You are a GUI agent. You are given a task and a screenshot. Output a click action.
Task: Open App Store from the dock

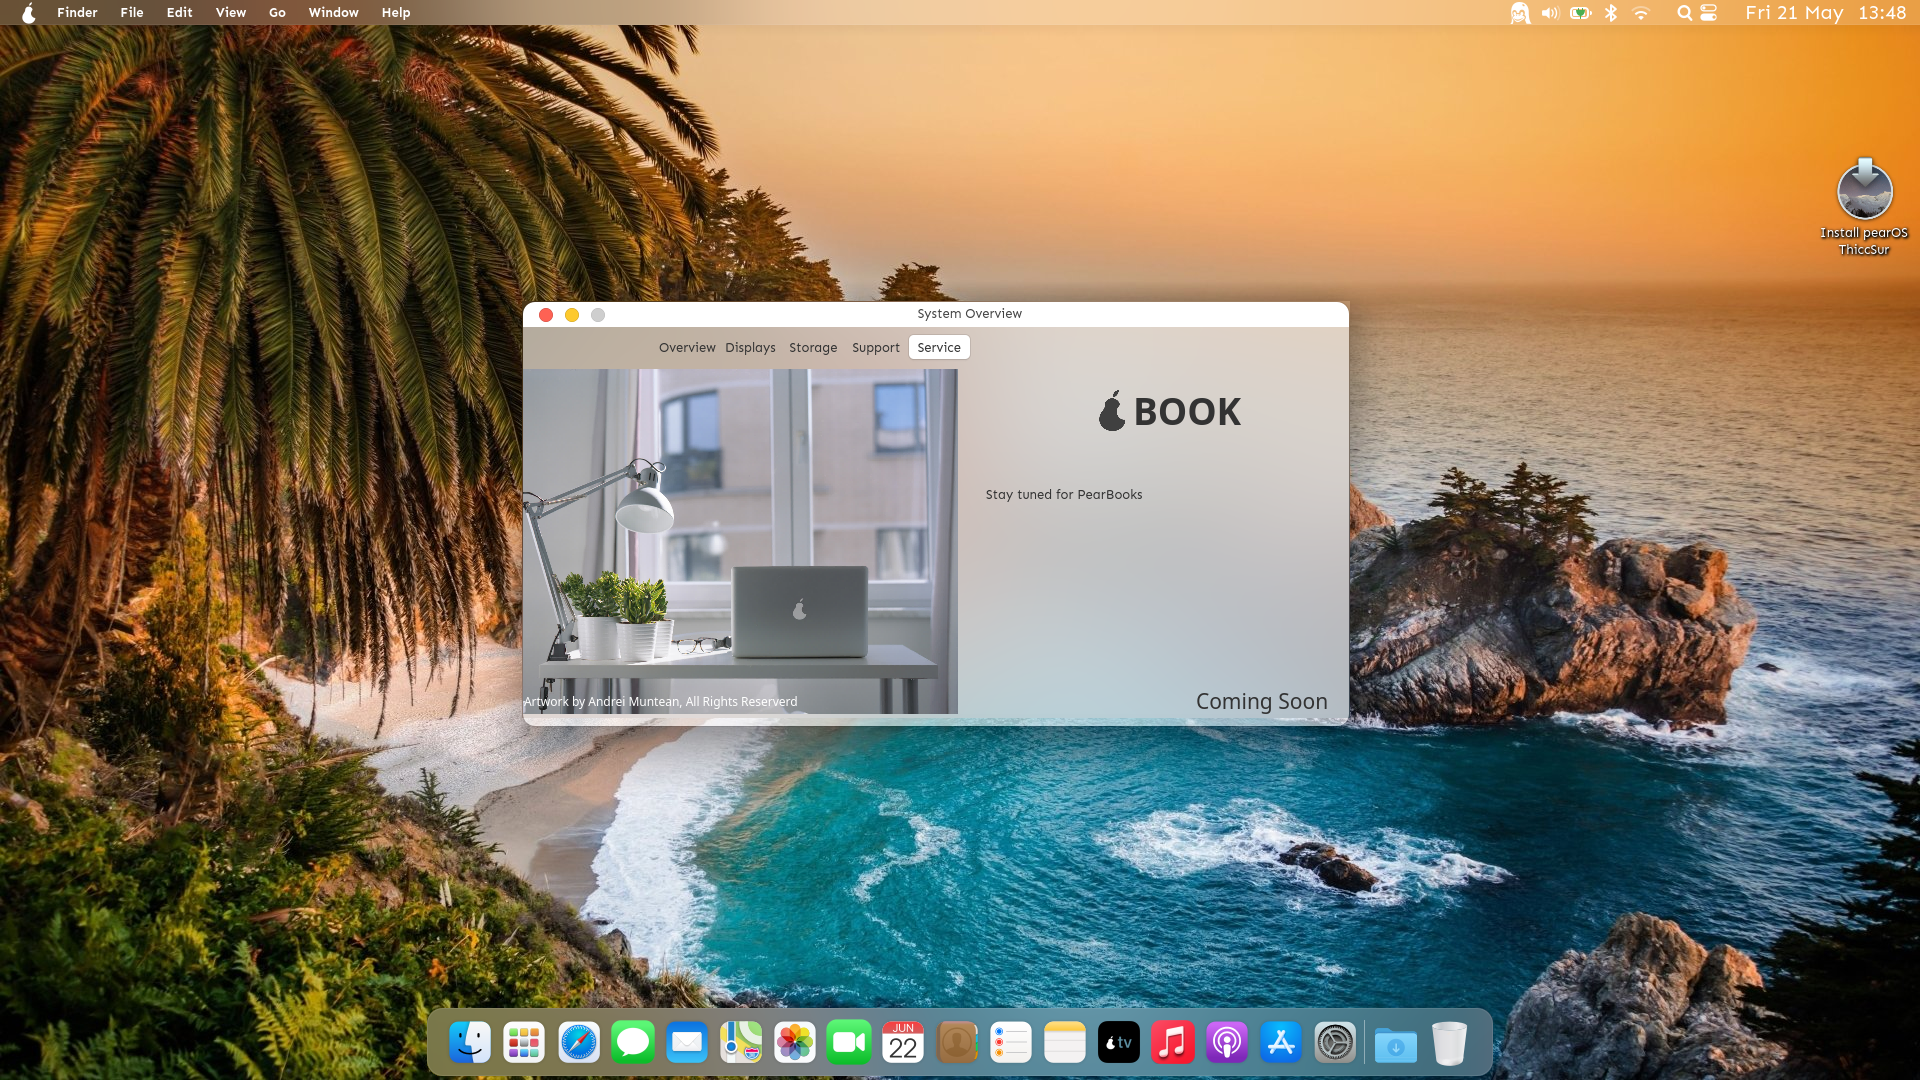(x=1281, y=1043)
